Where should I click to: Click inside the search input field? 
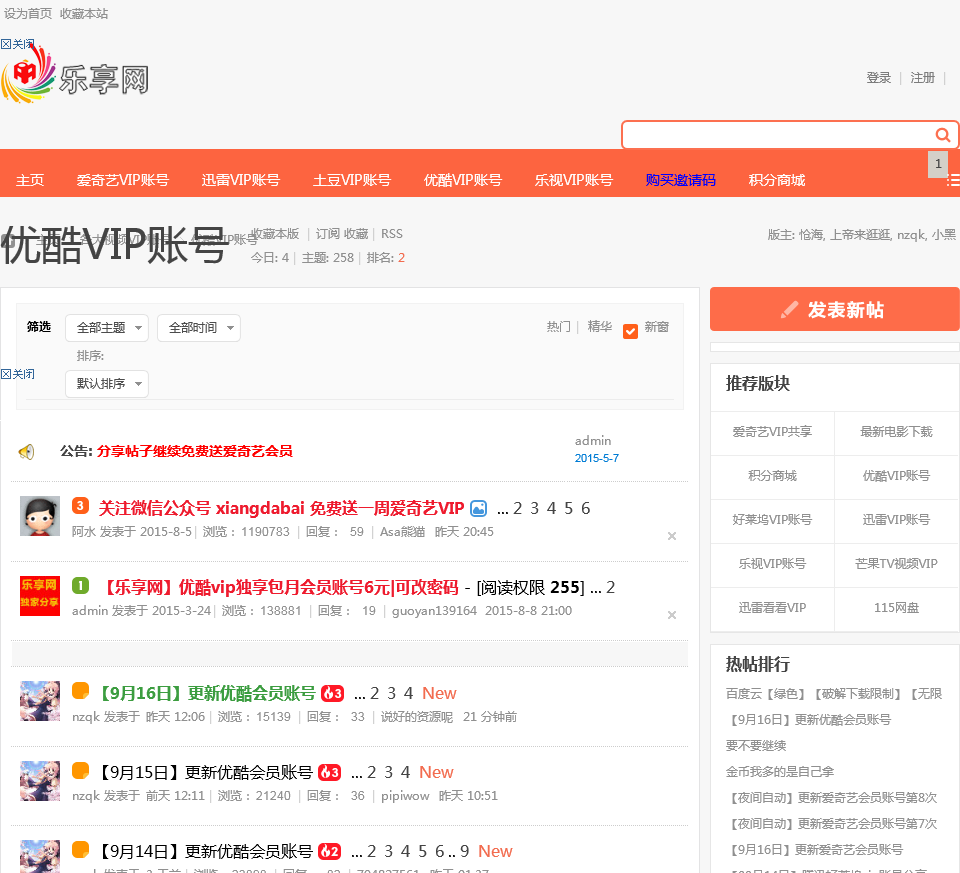(778, 135)
